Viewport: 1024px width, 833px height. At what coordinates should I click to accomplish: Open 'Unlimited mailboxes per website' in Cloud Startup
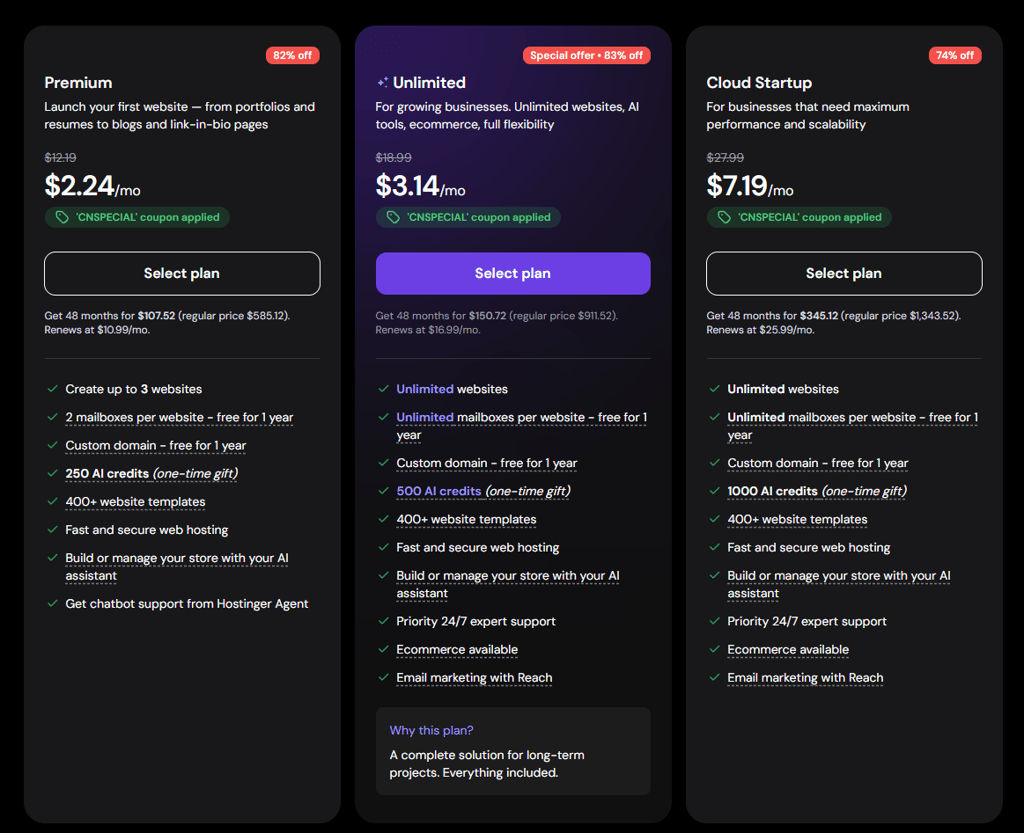pyautogui.click(x=852, y=426)
